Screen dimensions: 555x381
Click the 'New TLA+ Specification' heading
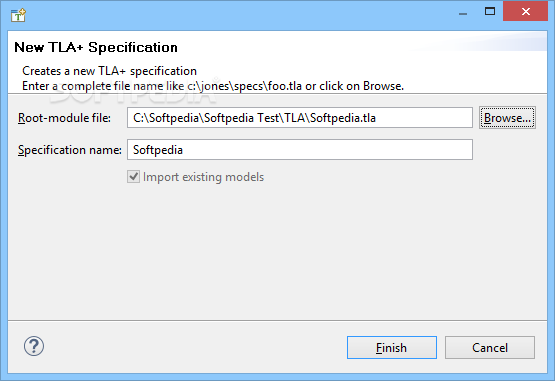coord(96,47)
